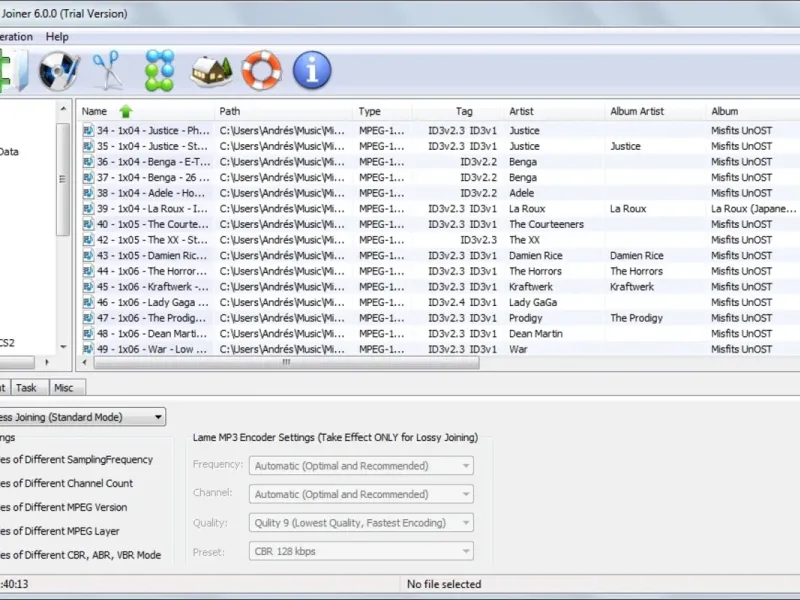
Task: Select file 42 - 1x05 - The XX - St...
Action: [153, 240]
